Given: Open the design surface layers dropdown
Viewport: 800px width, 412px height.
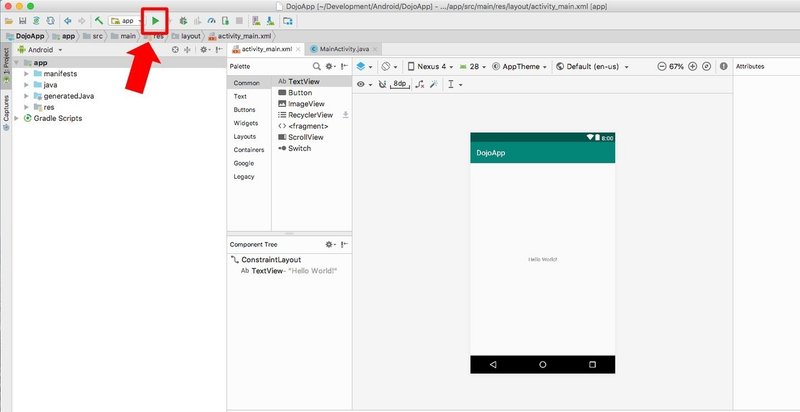Looking at the screenshot, I should pyautogui.click(x=364, y=66).
